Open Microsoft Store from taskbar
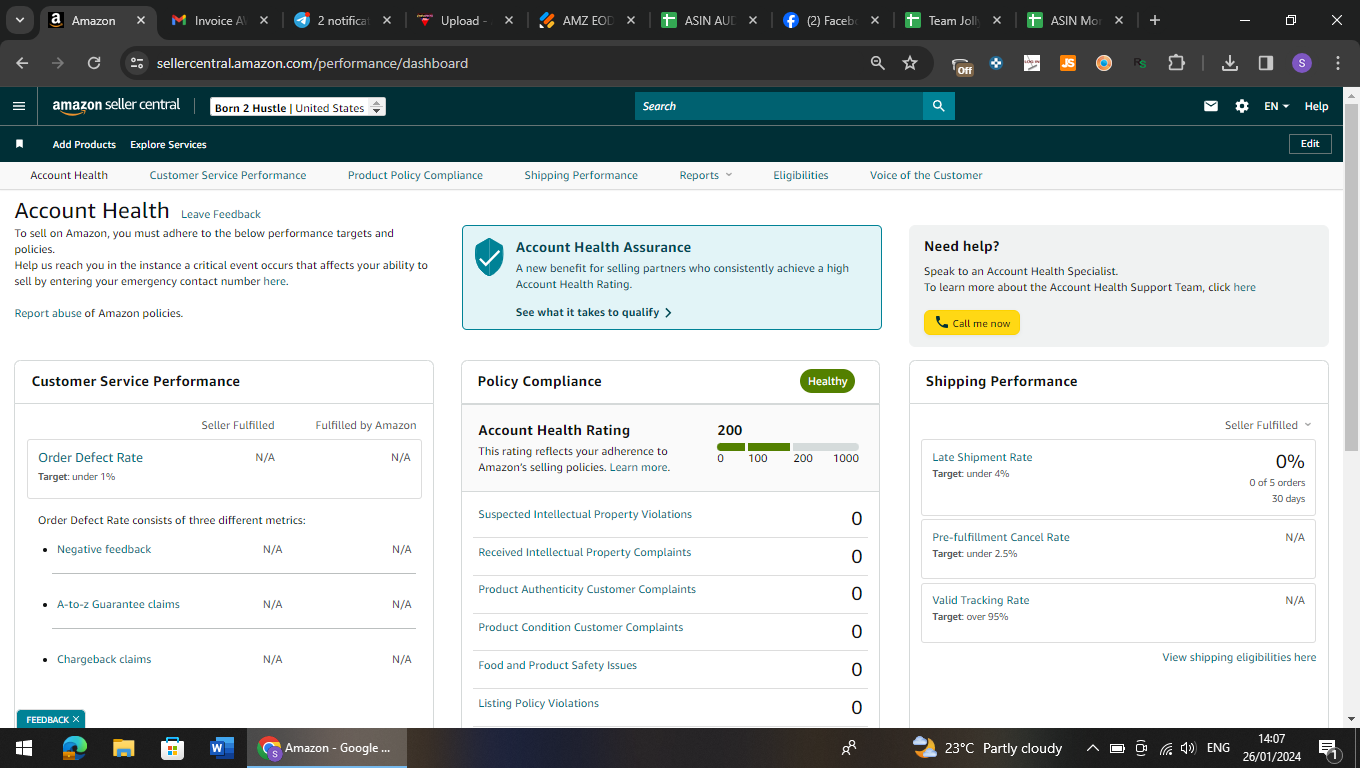 pyautogui.click(x=172, y=748)
